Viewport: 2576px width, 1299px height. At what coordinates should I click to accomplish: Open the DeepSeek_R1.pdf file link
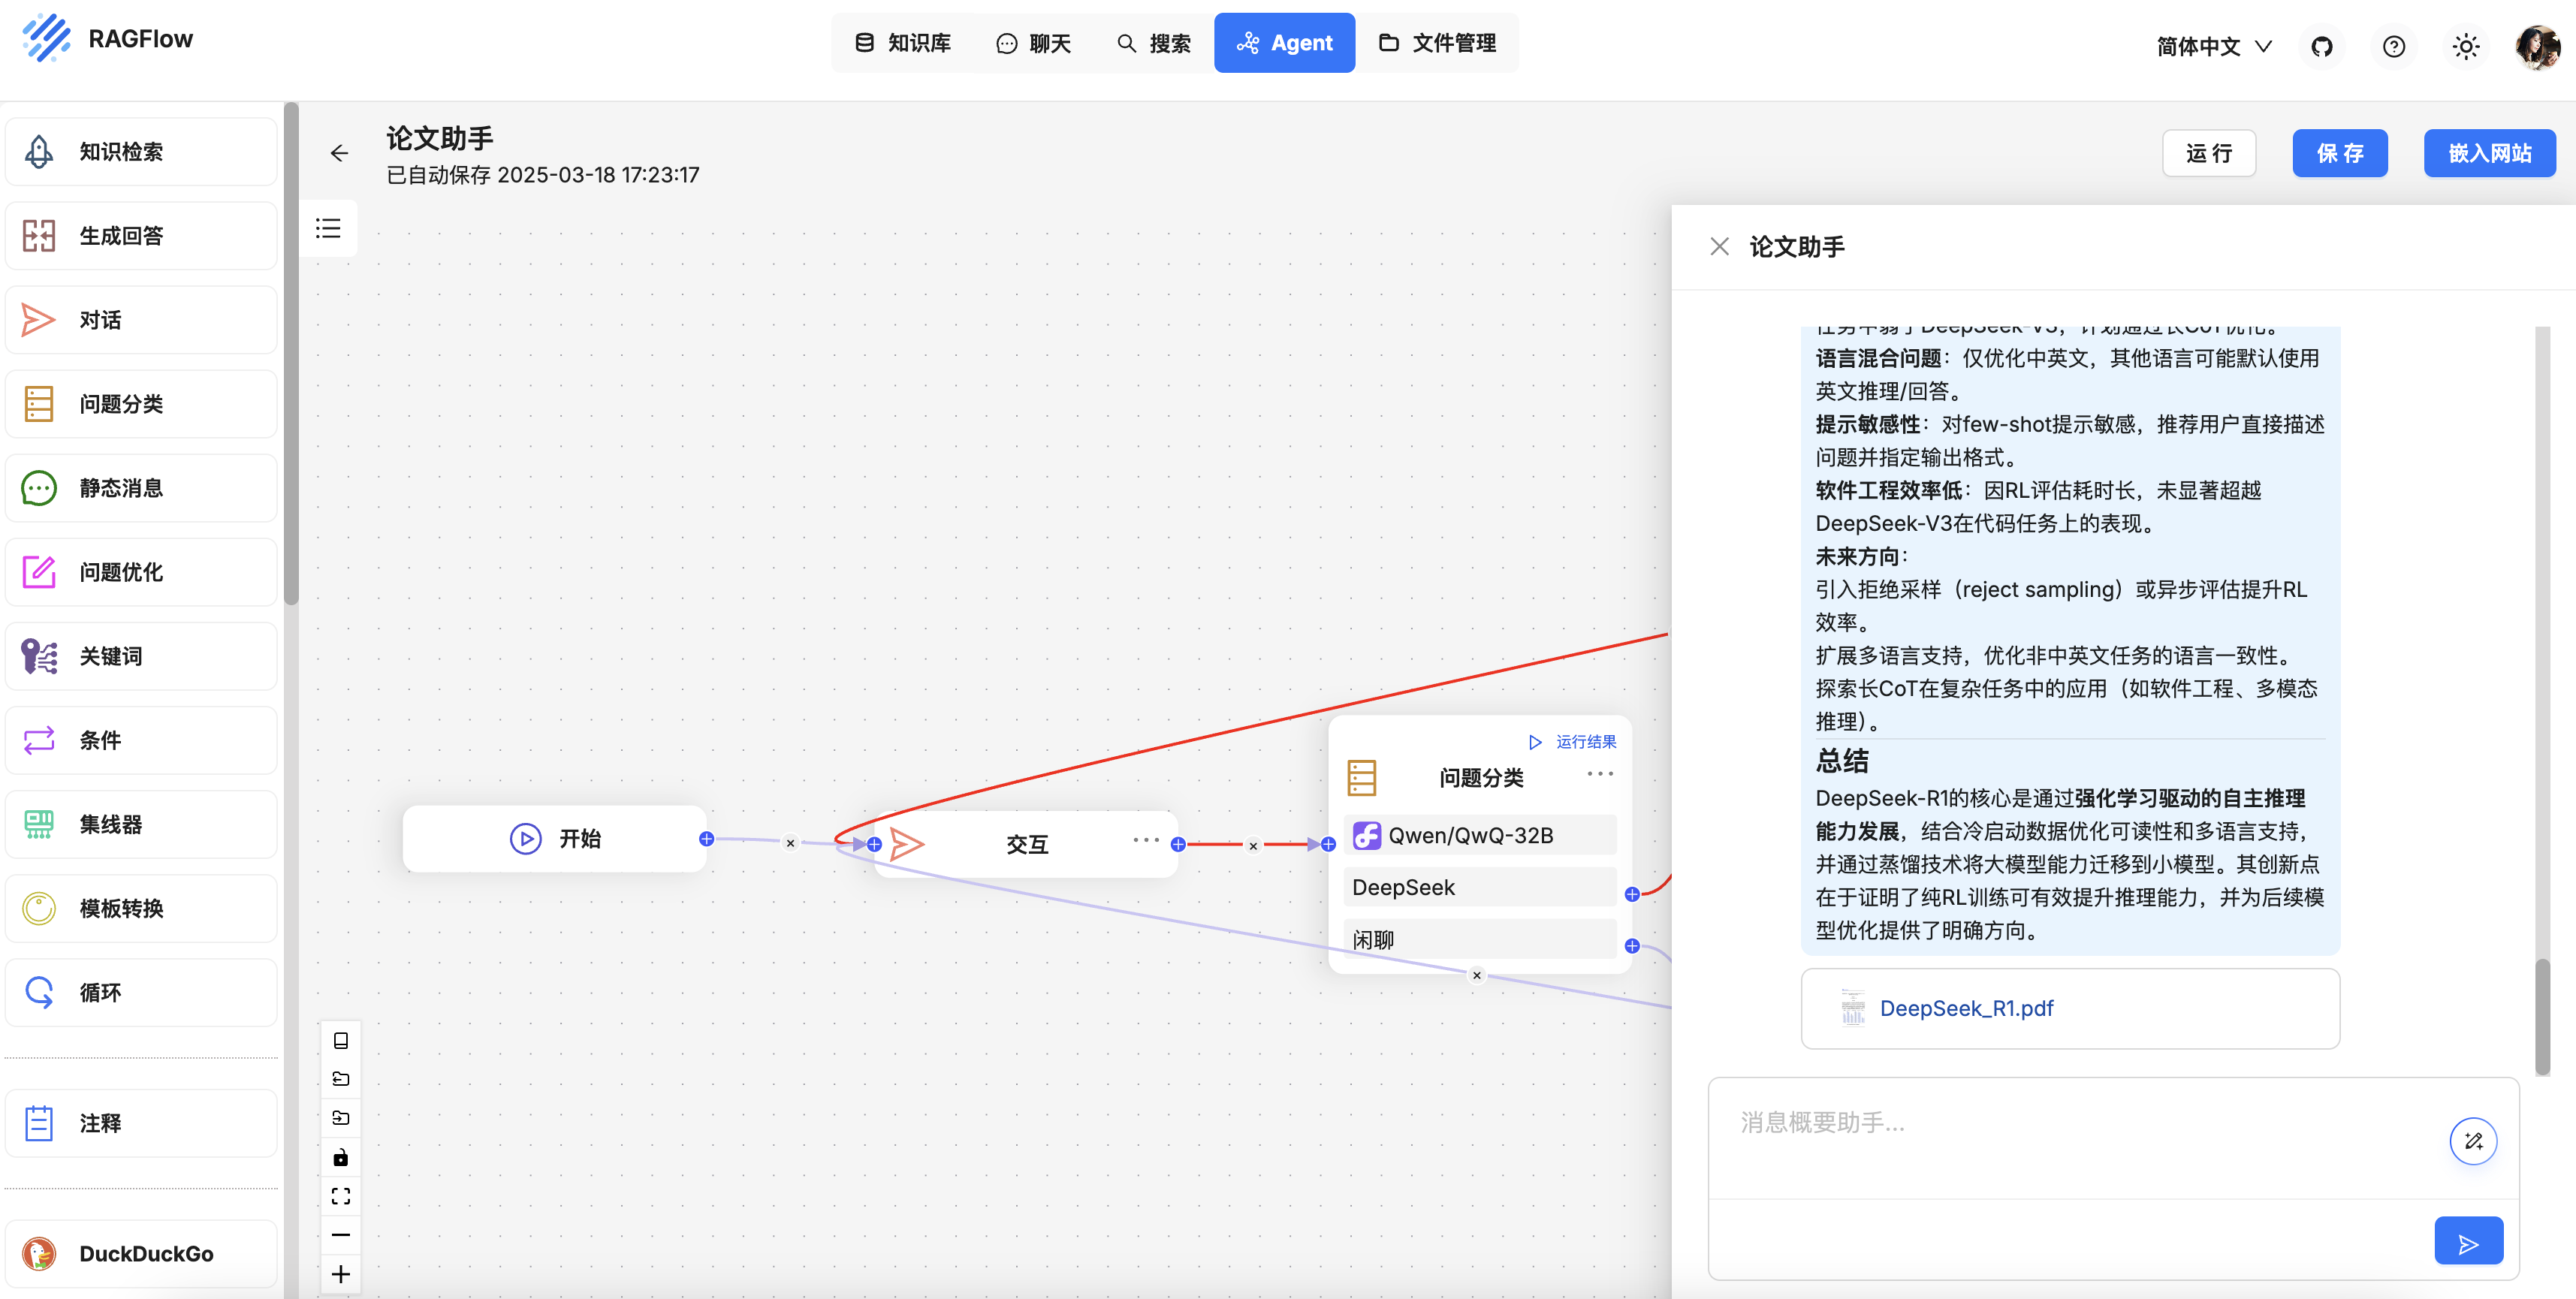[1966, 1008]
